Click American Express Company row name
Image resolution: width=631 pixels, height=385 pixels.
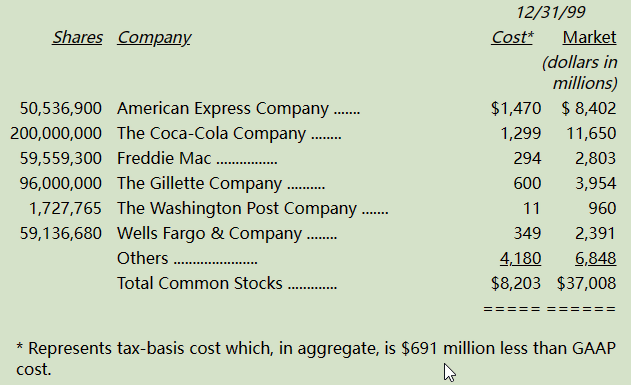[223, 109]
